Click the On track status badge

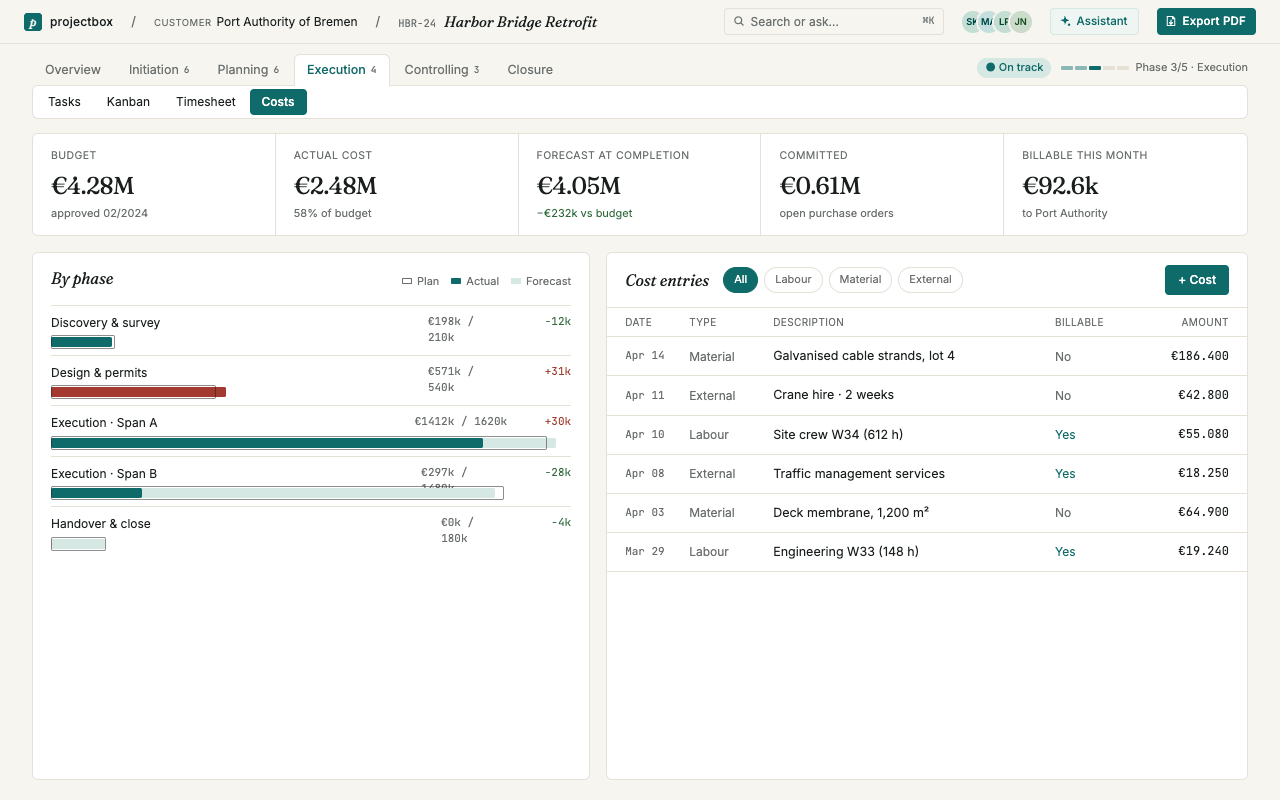[x=1014, y=68]
